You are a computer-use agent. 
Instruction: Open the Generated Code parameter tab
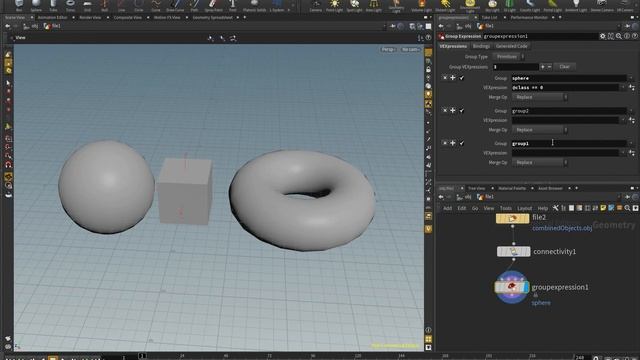pyautogui.click(x=511, y=46)
